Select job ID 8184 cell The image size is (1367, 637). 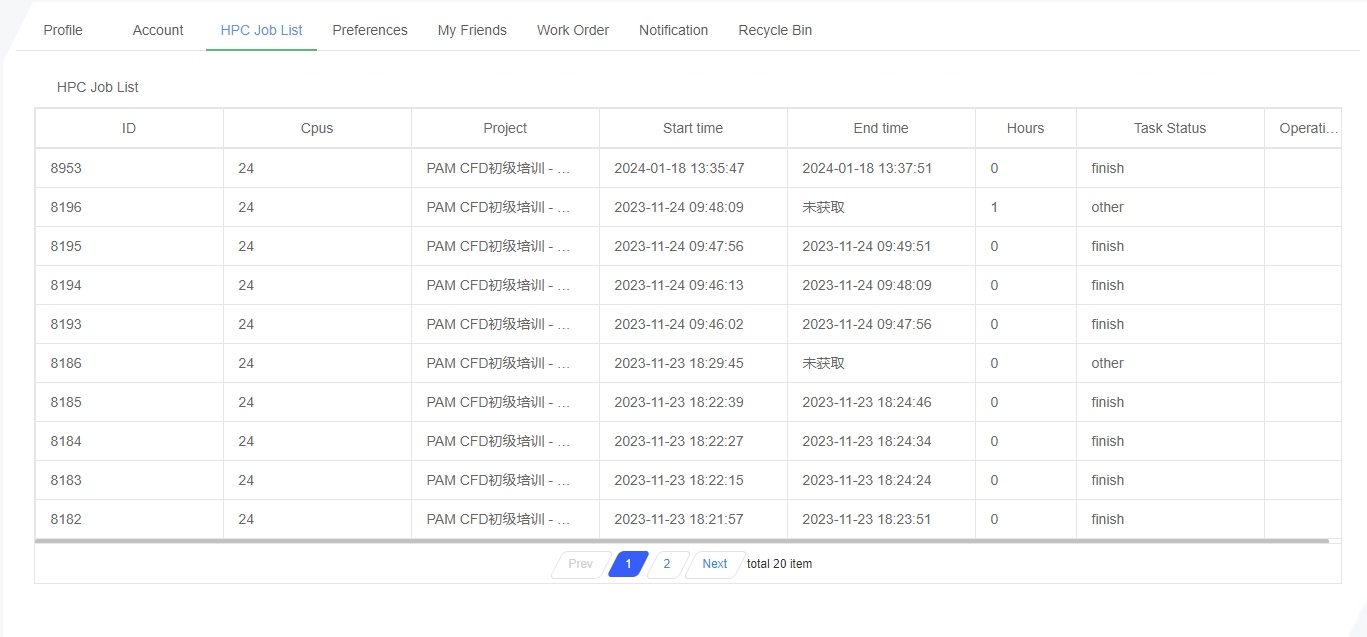[x=129, y=441]
